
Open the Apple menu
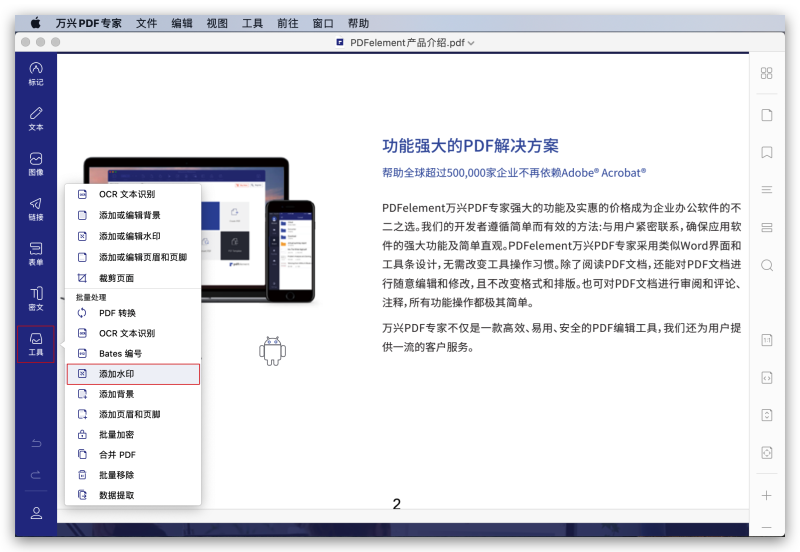35,22
